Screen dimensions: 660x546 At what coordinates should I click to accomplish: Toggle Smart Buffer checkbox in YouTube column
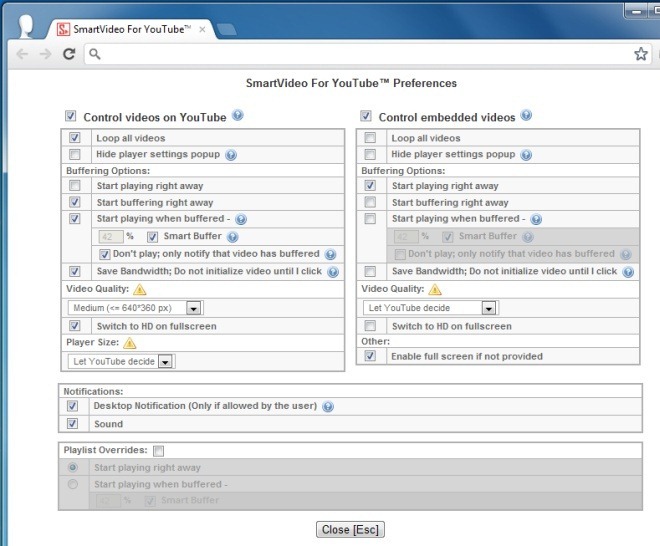click(152, 237)
